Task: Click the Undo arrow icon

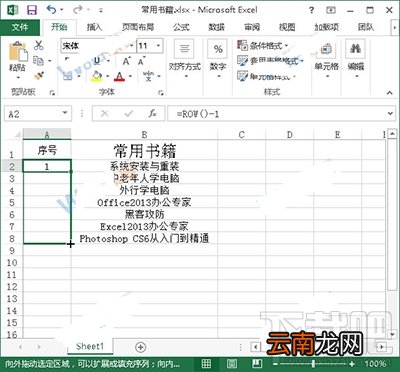Action: [52, 10]
